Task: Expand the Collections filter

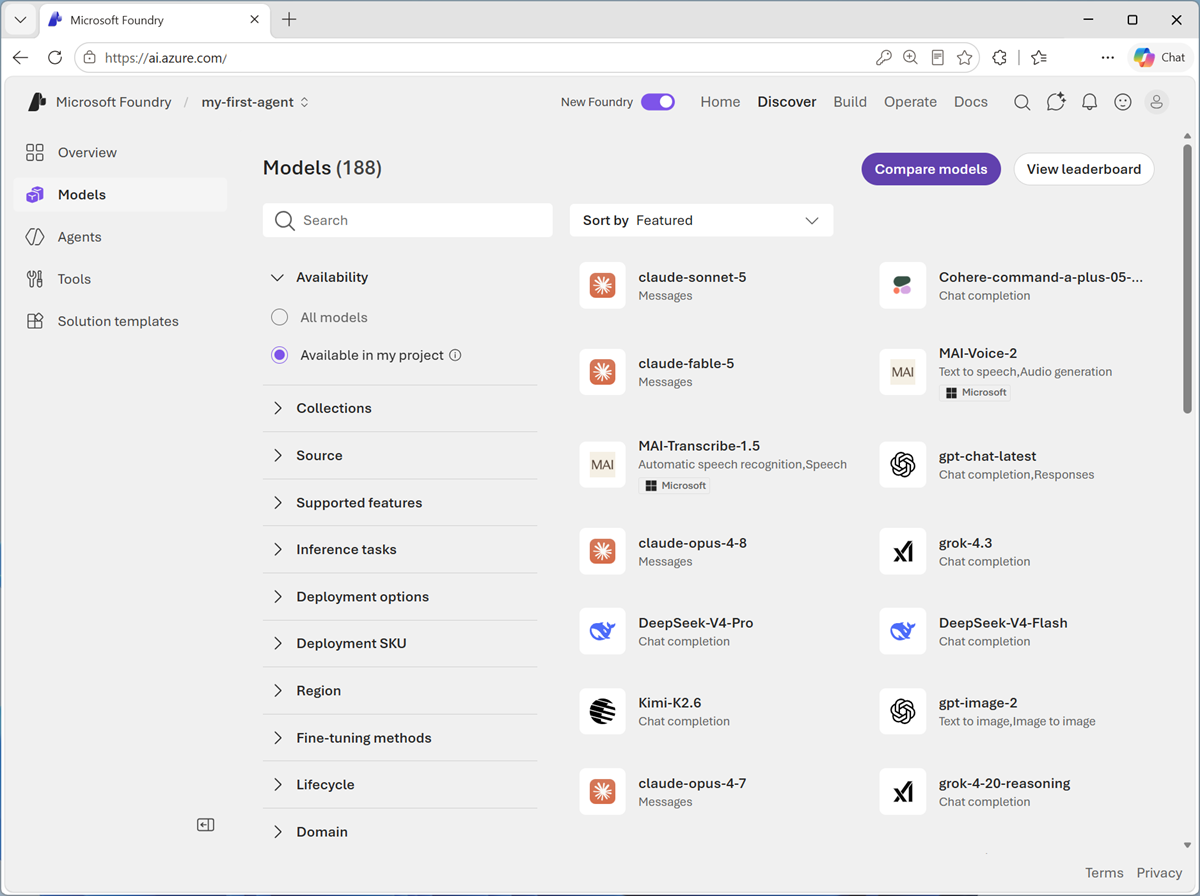Action: click(400, 408)
